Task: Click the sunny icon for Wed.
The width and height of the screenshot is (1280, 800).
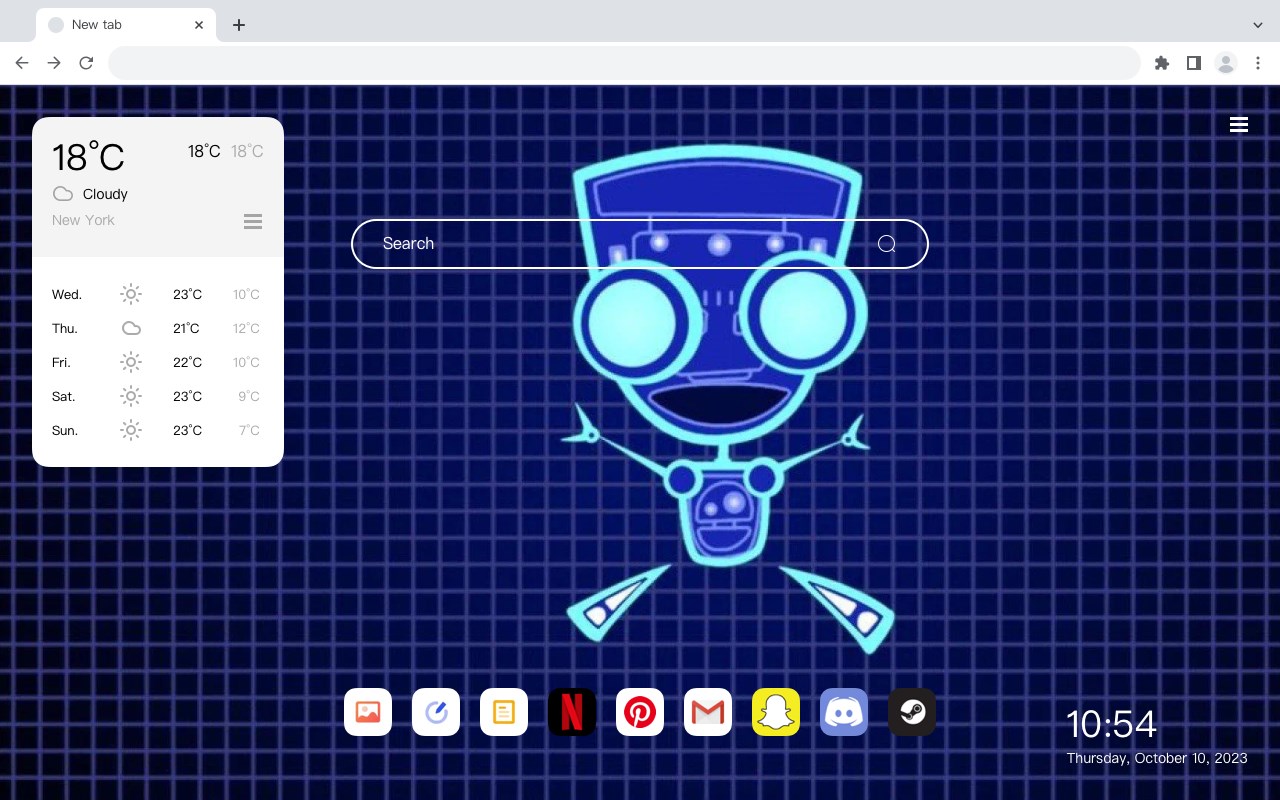Action: pos(131,294)
